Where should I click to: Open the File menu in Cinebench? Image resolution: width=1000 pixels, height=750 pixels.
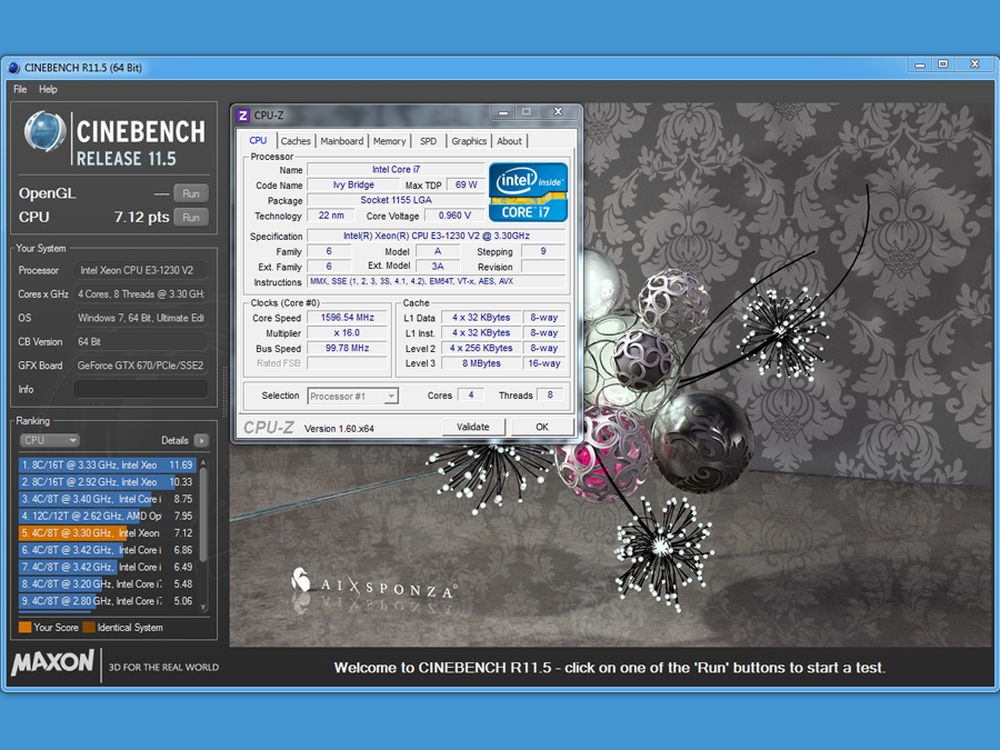pos(20,89)
